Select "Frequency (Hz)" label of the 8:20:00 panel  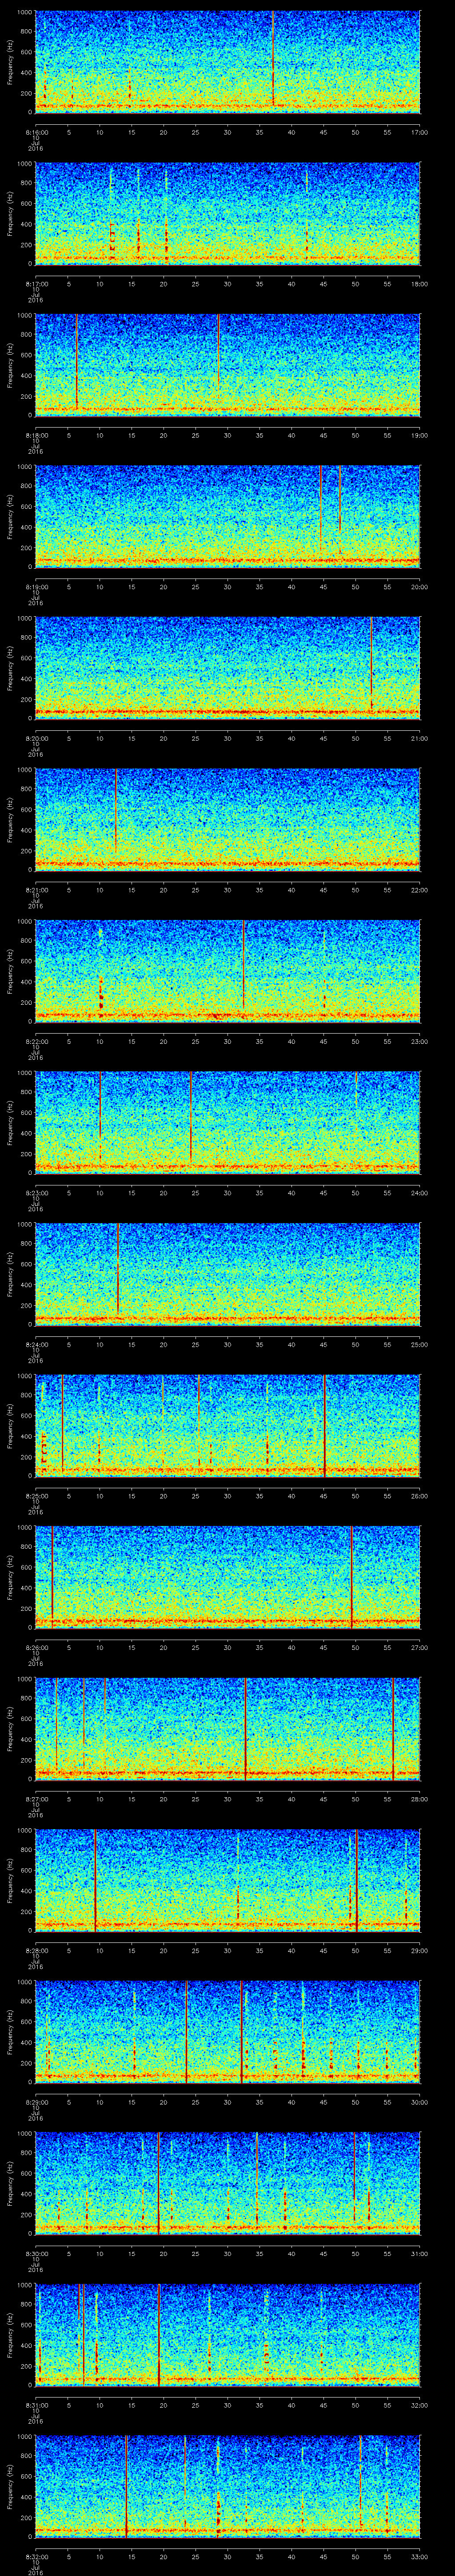coord(10,669)
